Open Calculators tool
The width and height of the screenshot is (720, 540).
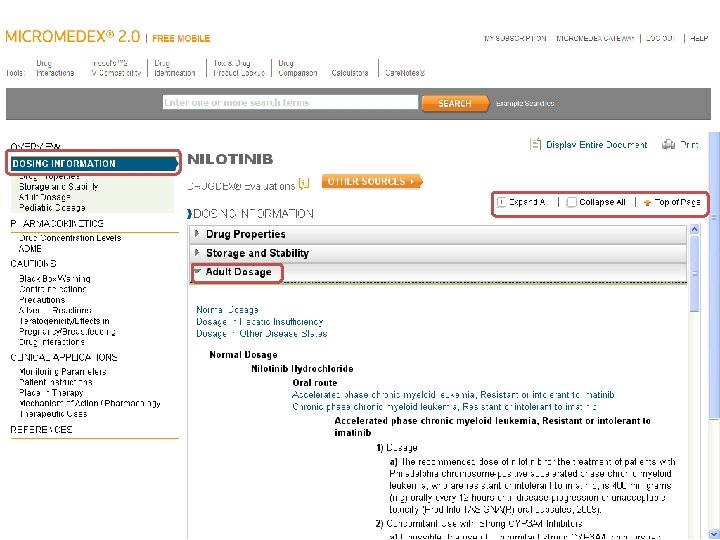coord(350,73)
